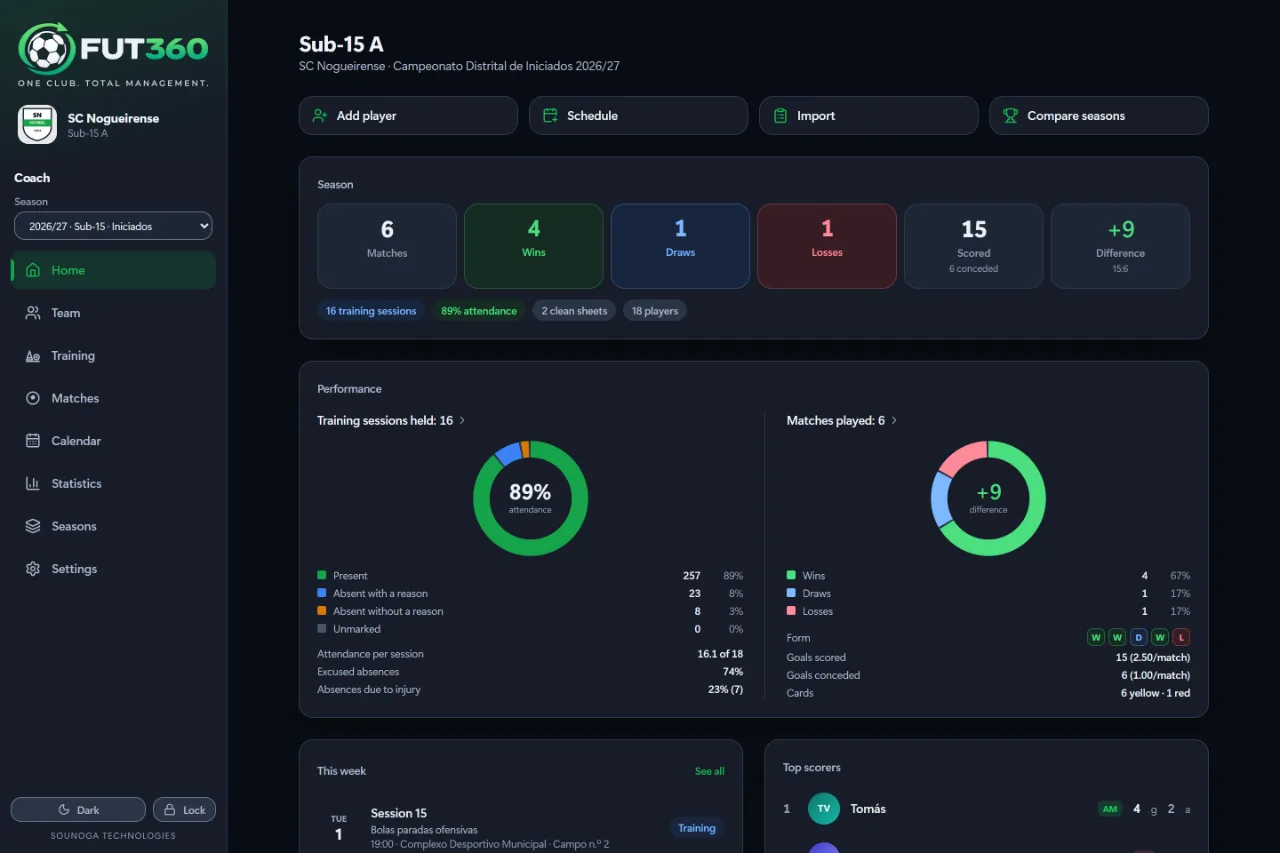Open Settings in the sidebar
1280x853 pixels.
113,569
